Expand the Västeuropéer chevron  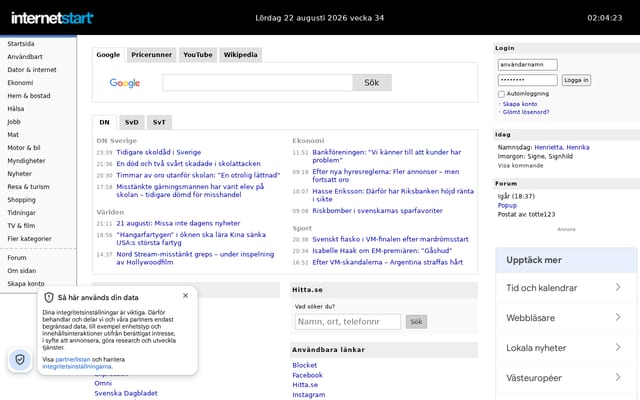(618, 377)
